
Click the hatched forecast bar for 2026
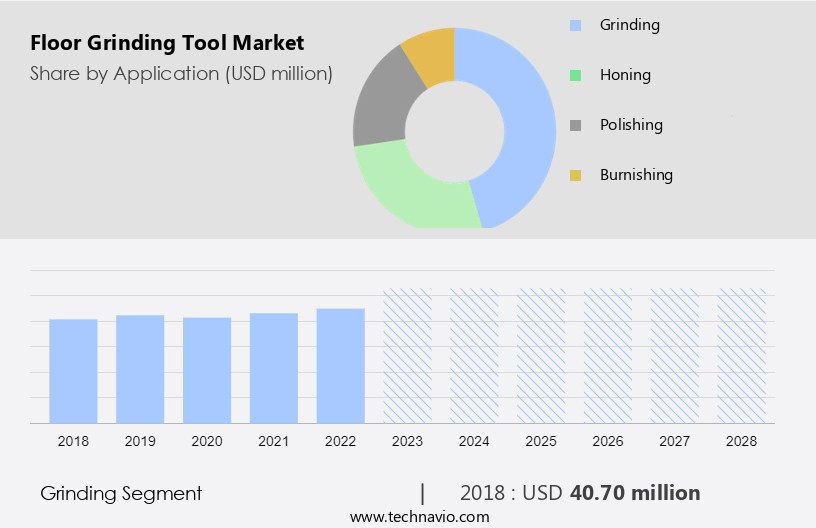(x=608, y=355)
